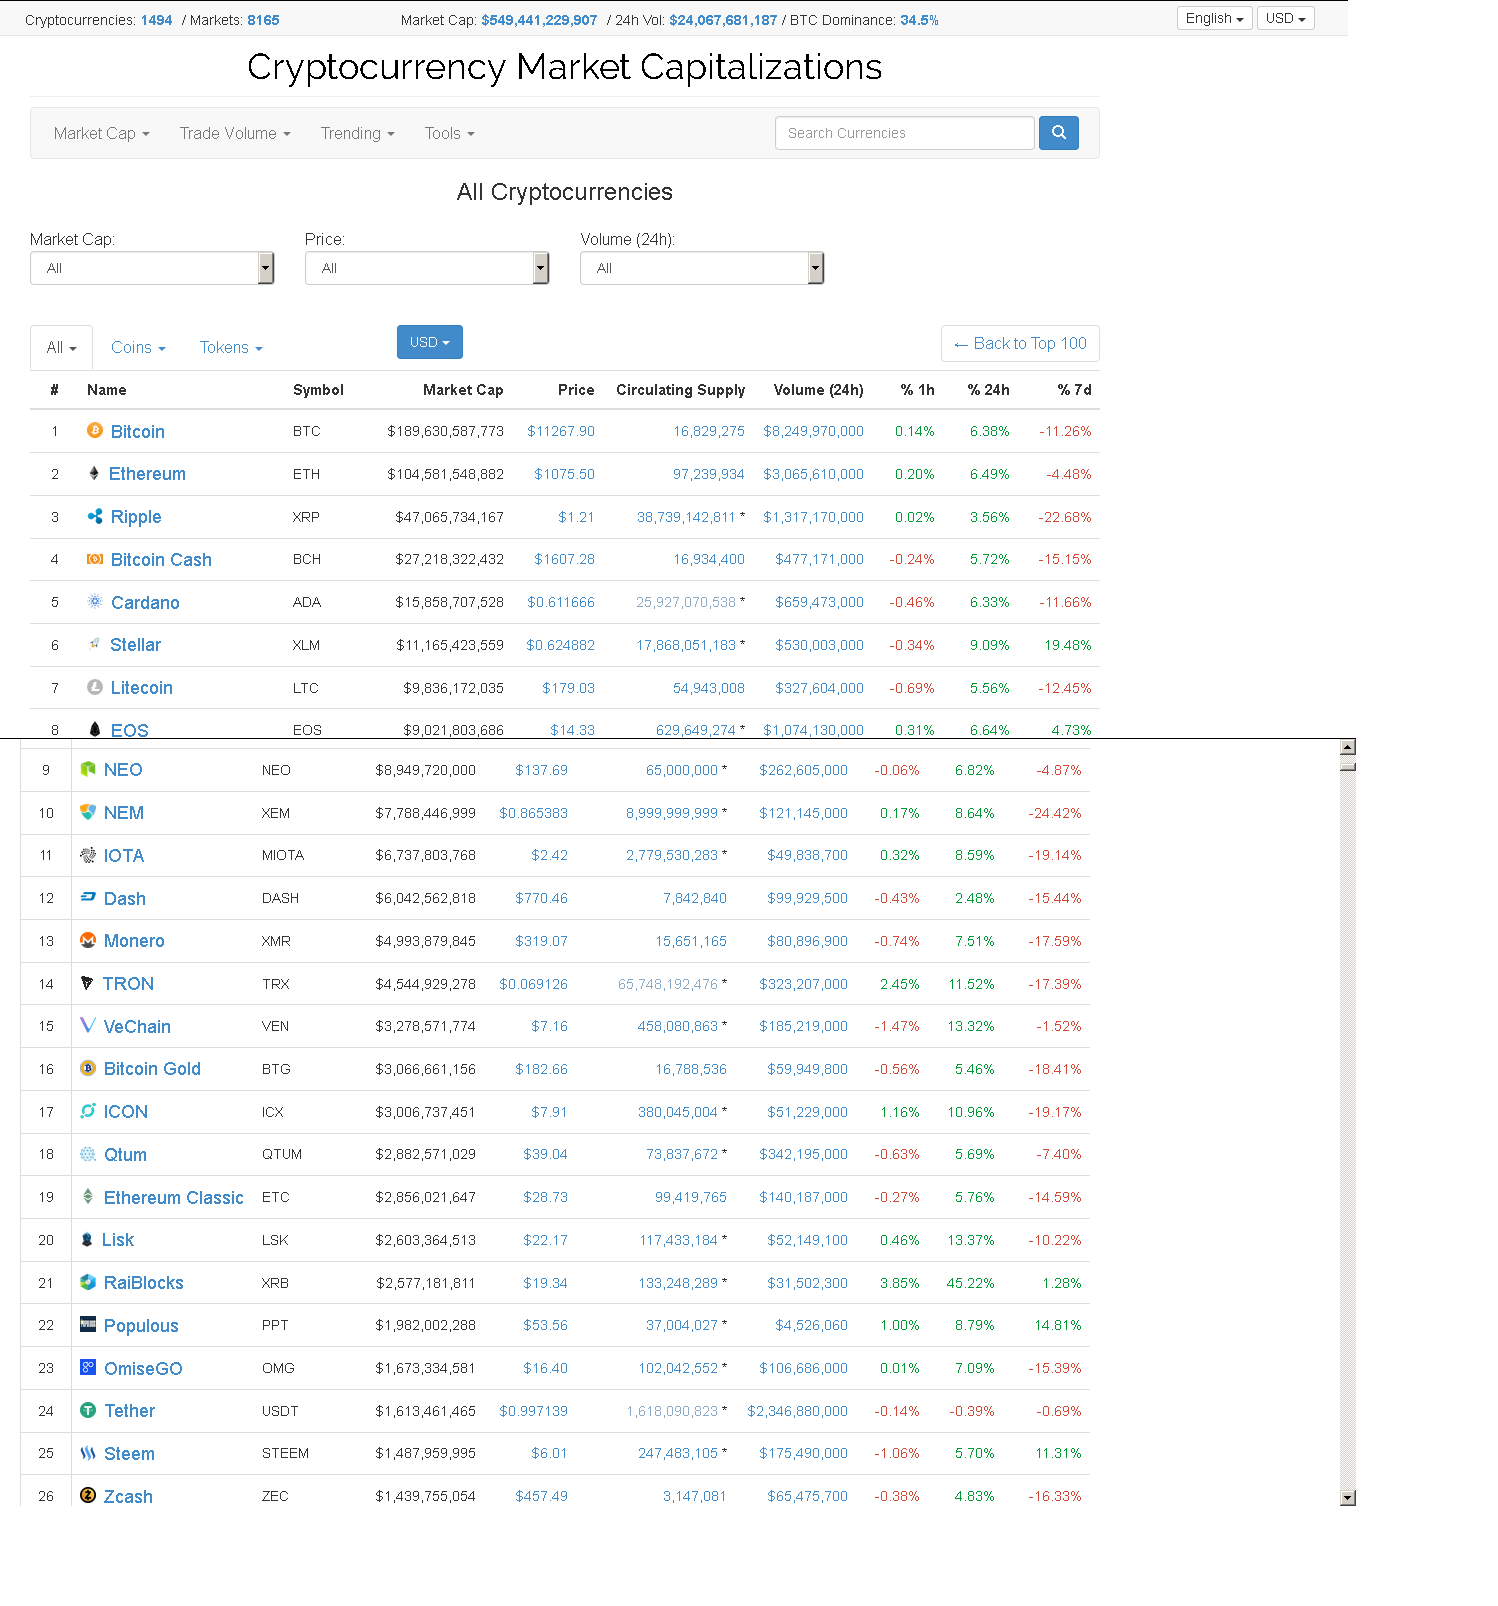Open the Market Cap navigation menu

tap(102, 133)
